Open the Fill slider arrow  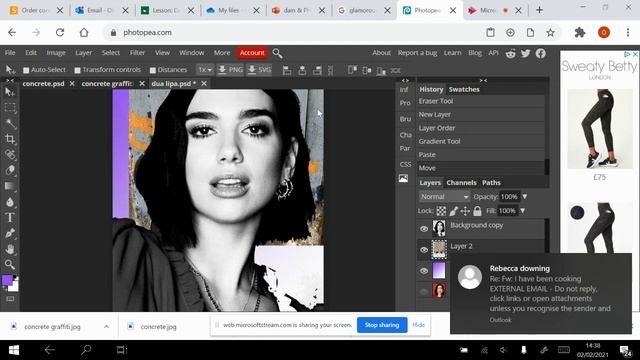tap(522, 211)
